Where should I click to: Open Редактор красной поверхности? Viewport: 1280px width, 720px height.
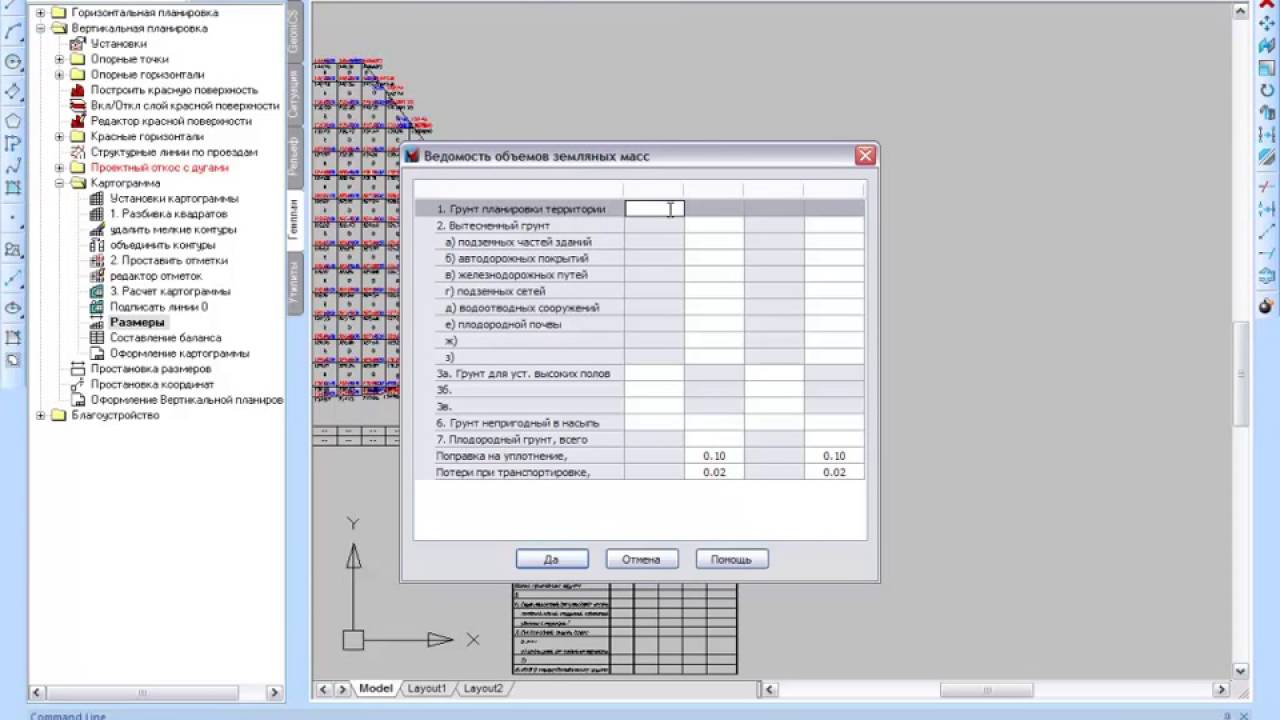click(171, 121)
